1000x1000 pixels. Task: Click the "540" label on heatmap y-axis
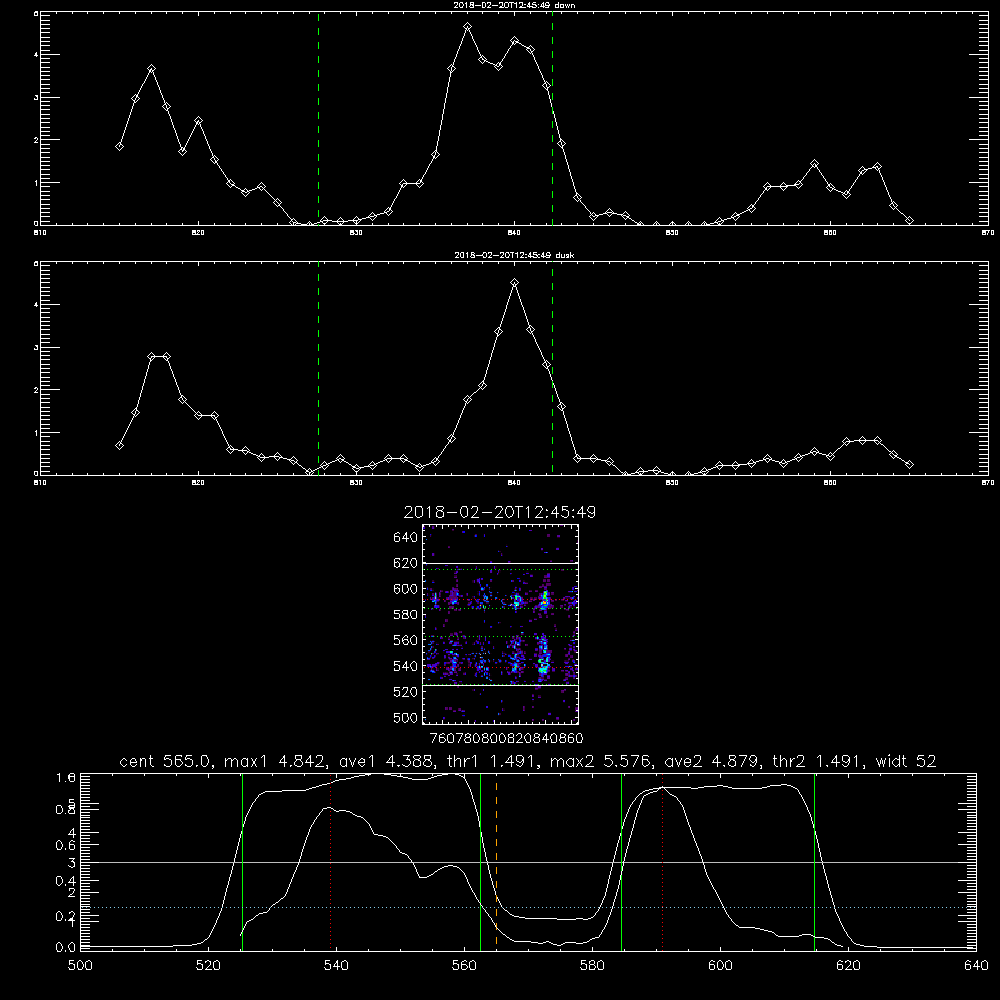pyautogui.click(x=406, y=666)
